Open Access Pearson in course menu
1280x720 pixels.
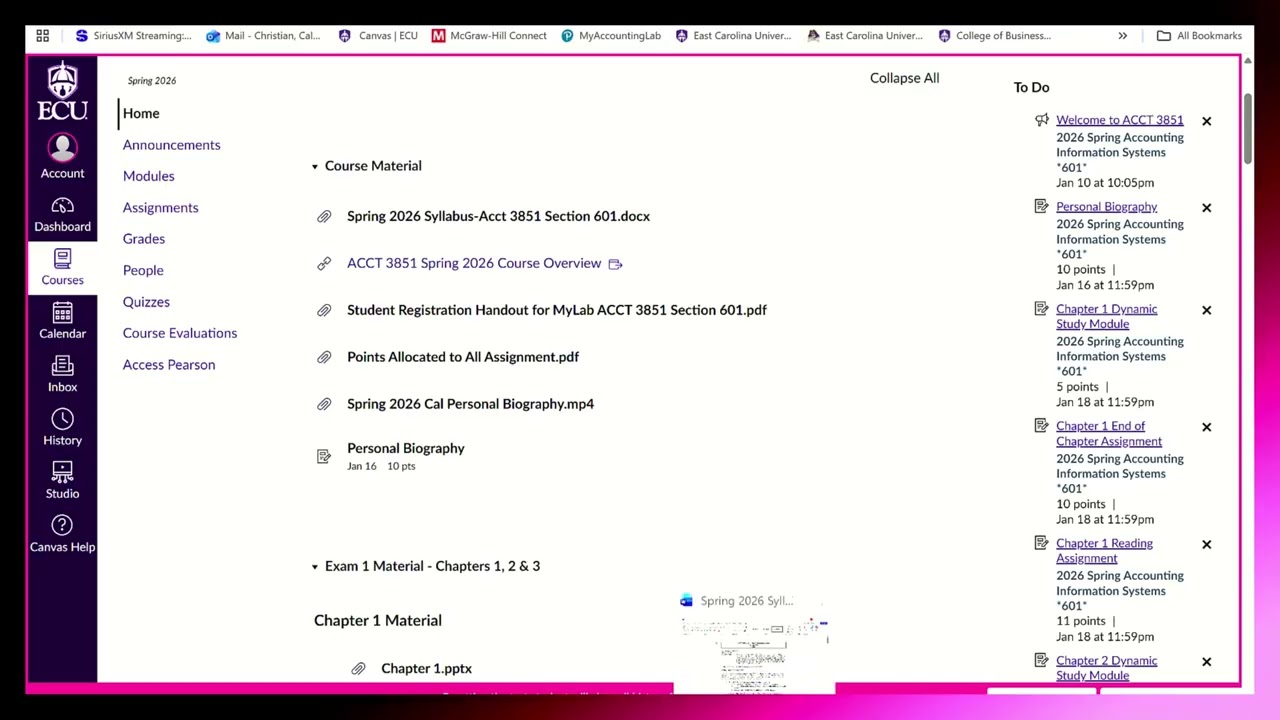(x=168, y=365)
